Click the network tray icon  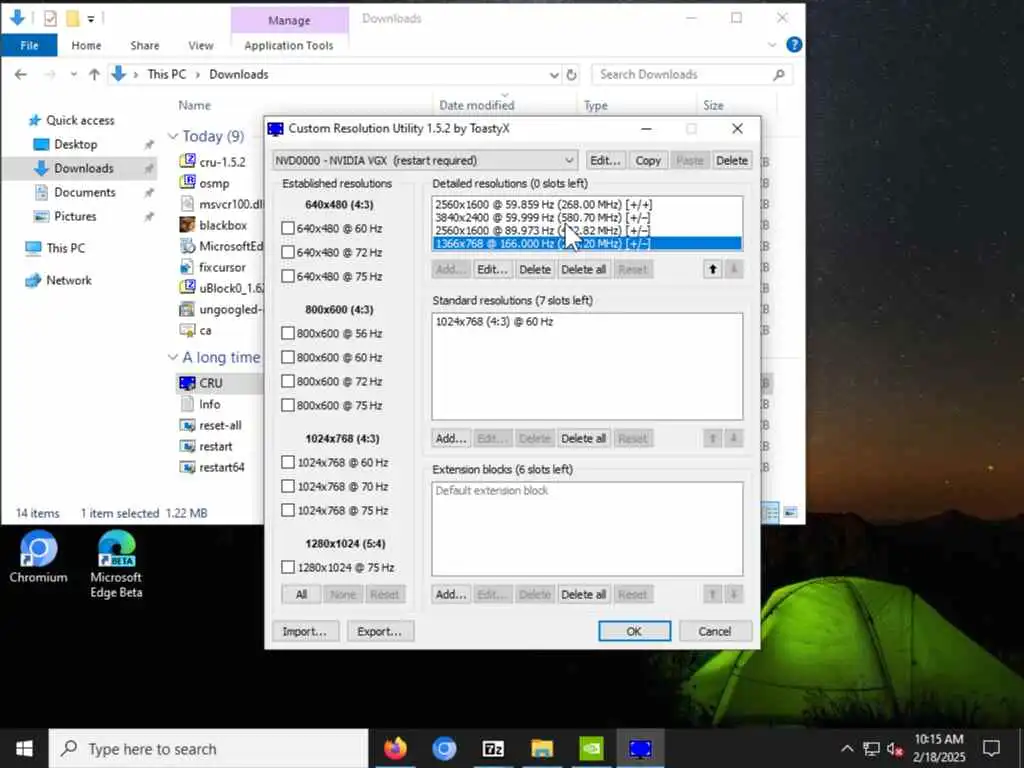click(871, 748)
